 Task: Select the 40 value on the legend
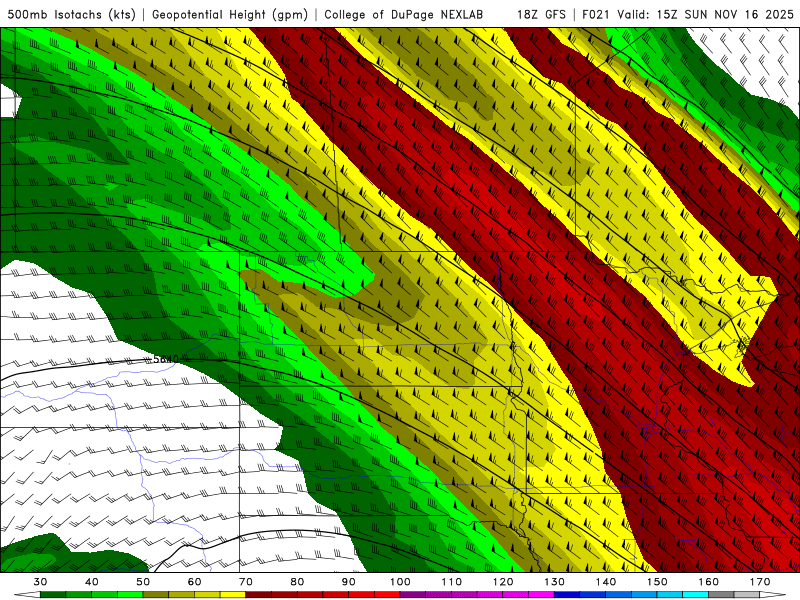(92, 582)
